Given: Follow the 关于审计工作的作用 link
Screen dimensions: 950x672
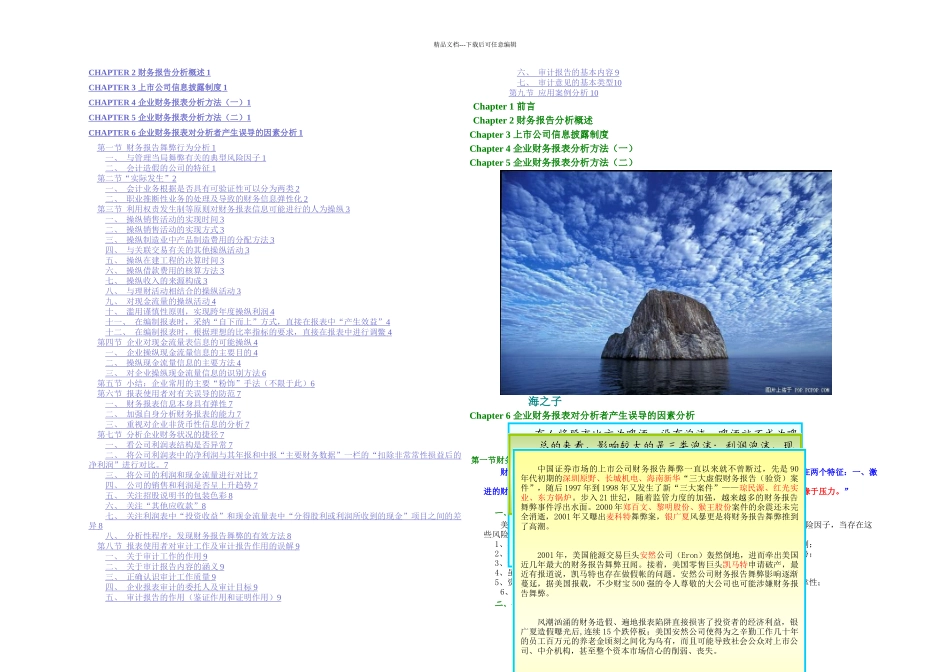Looking at the screenshot, I should [156, 556].
